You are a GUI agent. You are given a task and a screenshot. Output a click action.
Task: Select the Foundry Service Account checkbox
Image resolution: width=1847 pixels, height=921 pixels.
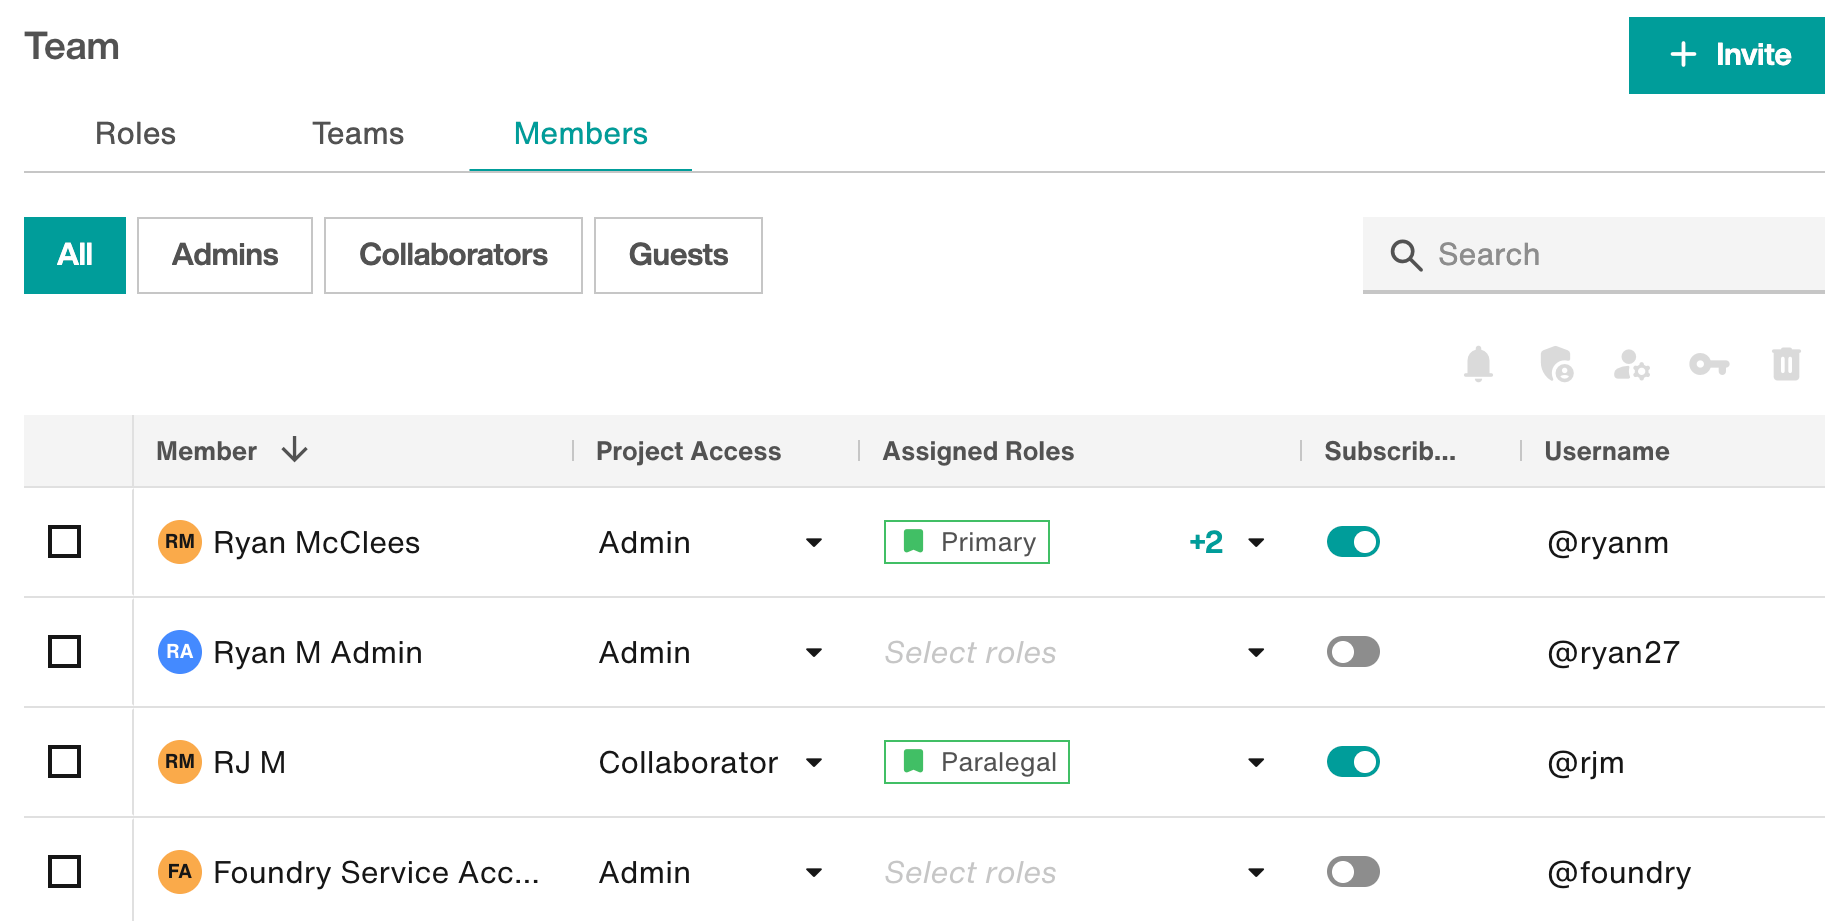coord(65,872)
